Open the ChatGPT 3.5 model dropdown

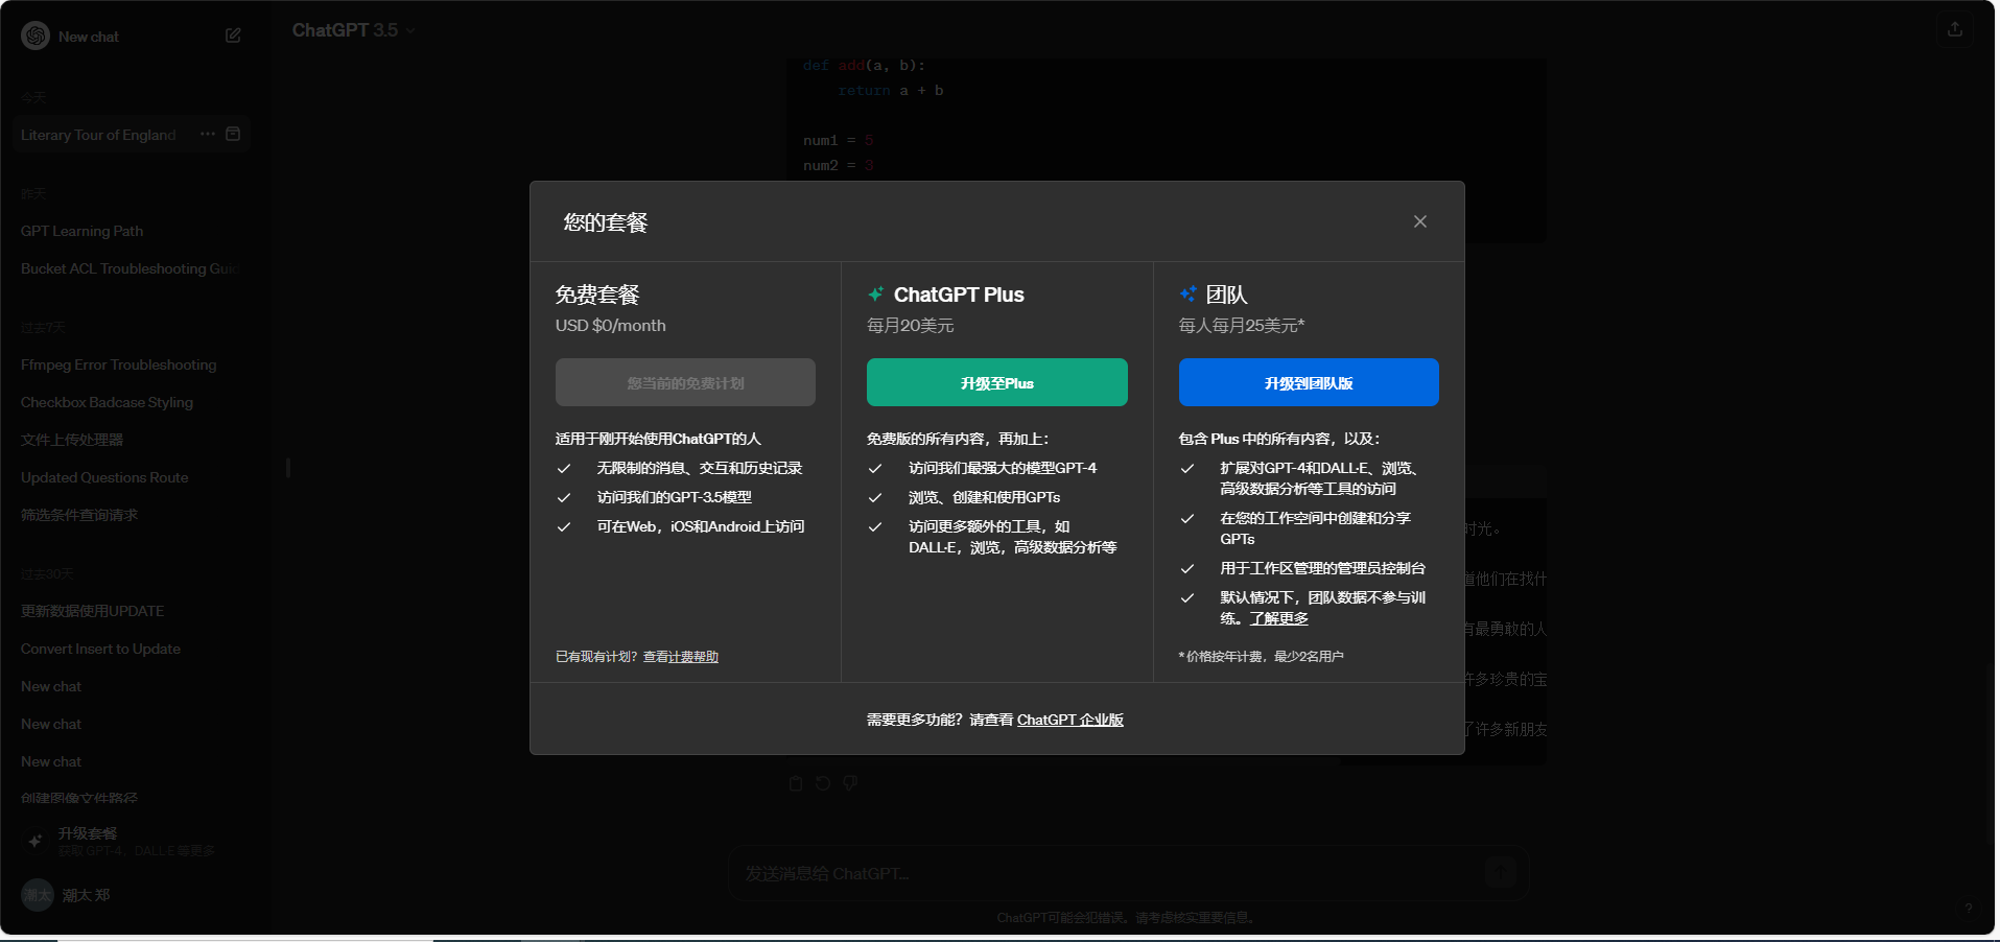pos(354,30)
